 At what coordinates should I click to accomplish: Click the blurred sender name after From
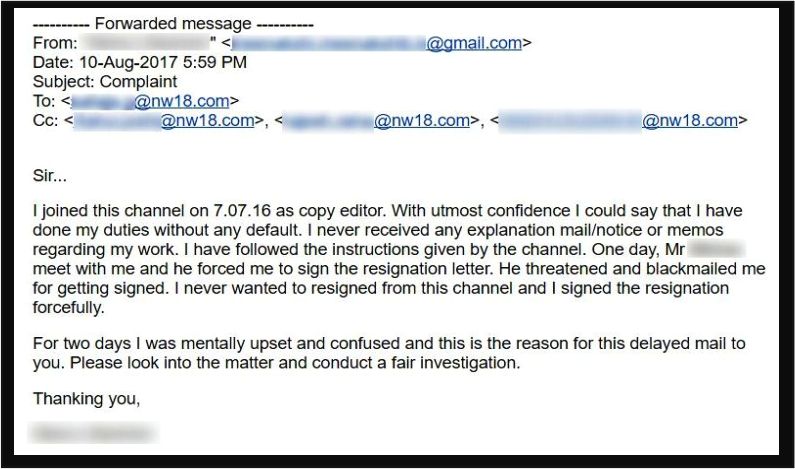click(146, 43)
